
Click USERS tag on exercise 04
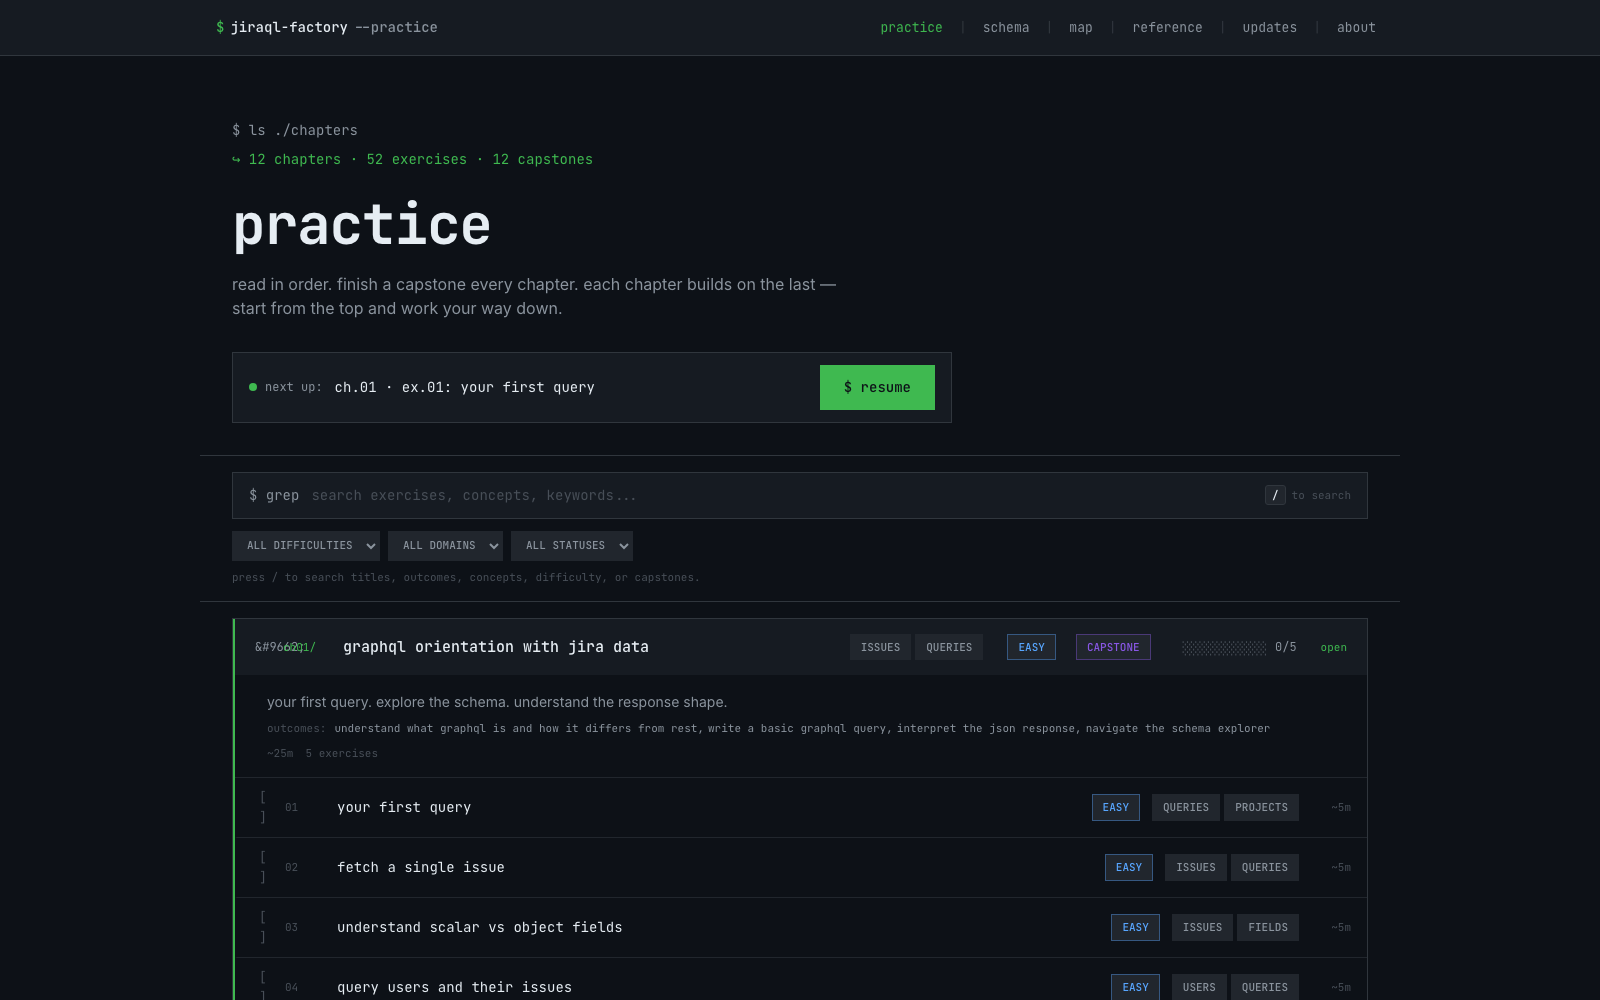pyautogui.click(x=1199, y=987)
